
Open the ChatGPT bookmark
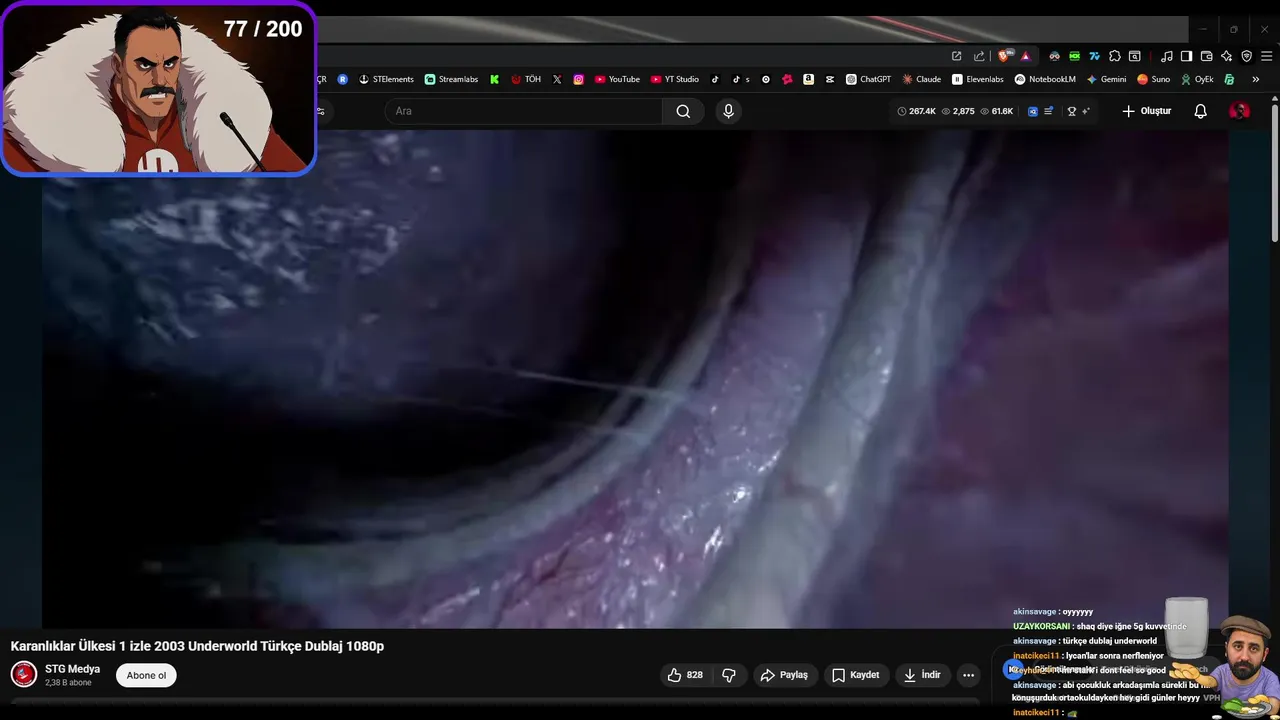[868, 79]
